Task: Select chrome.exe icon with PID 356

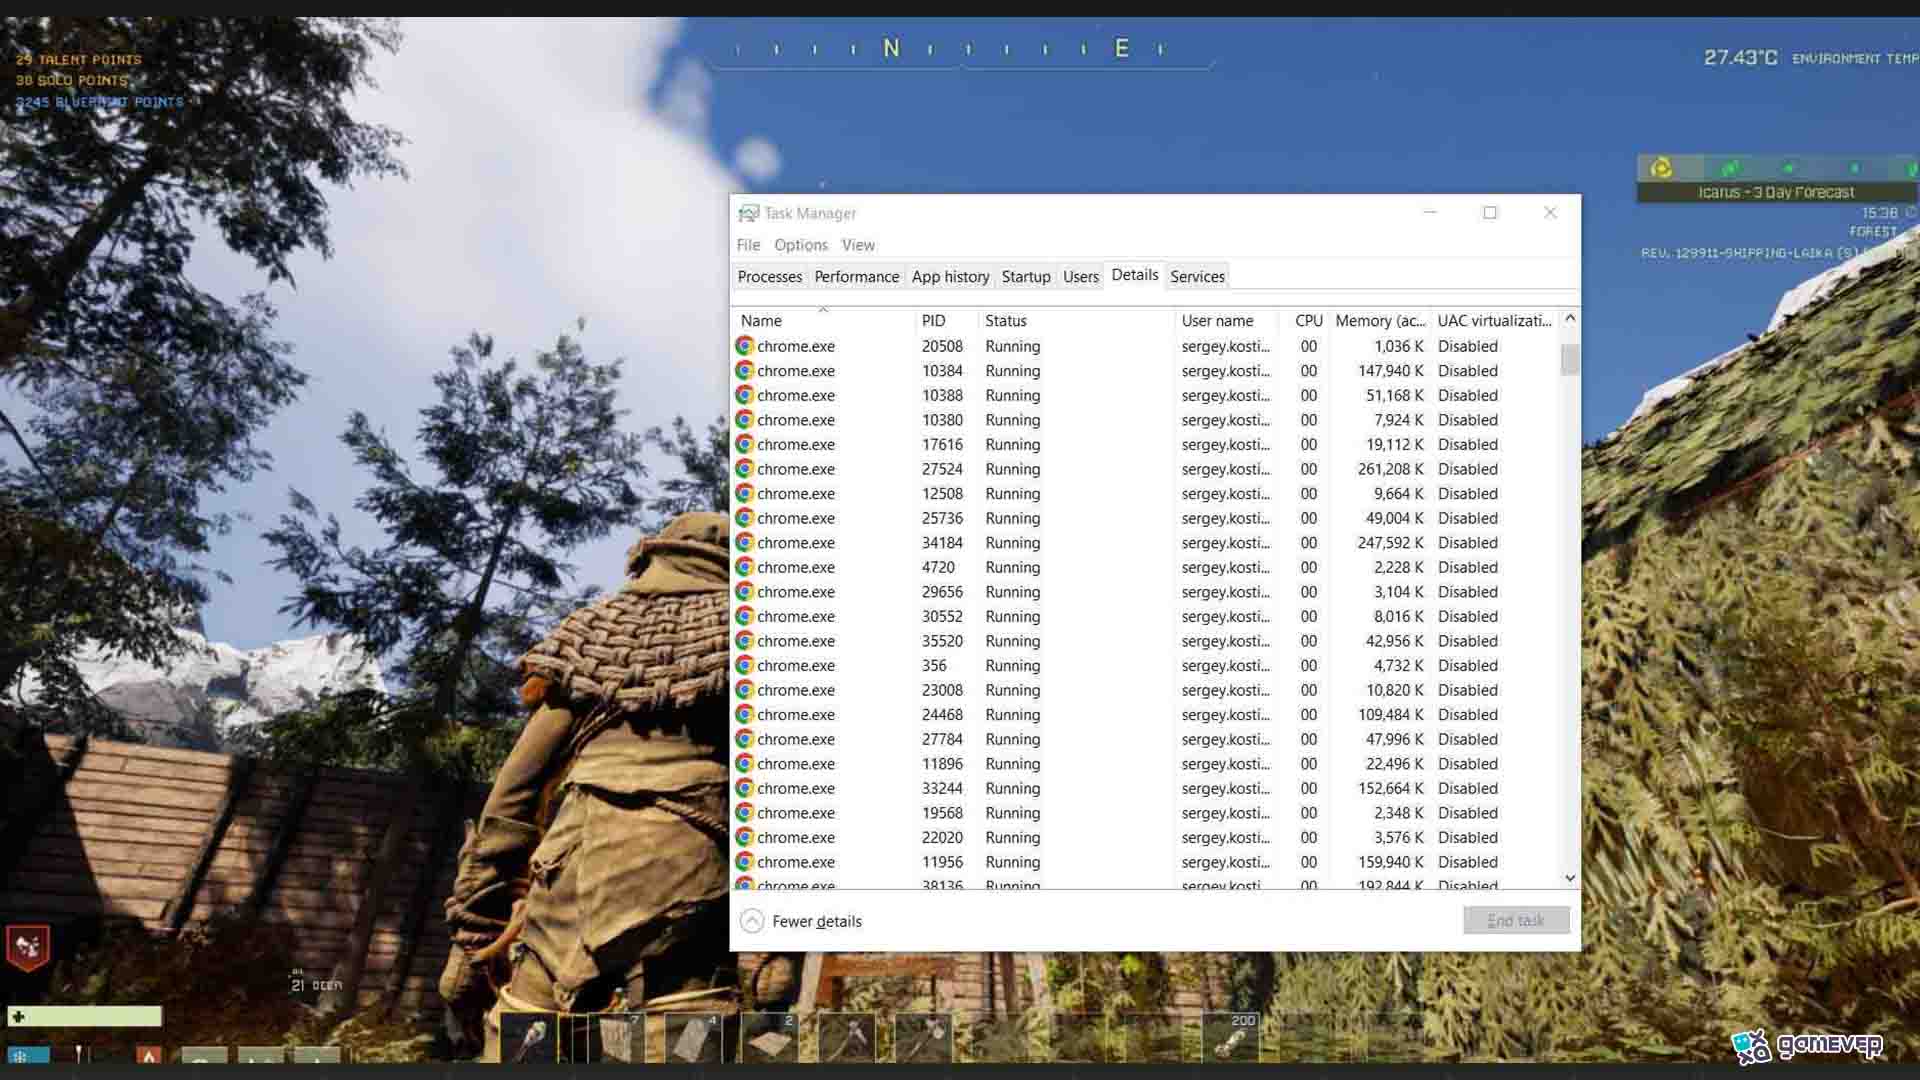Action: (745, 665)
